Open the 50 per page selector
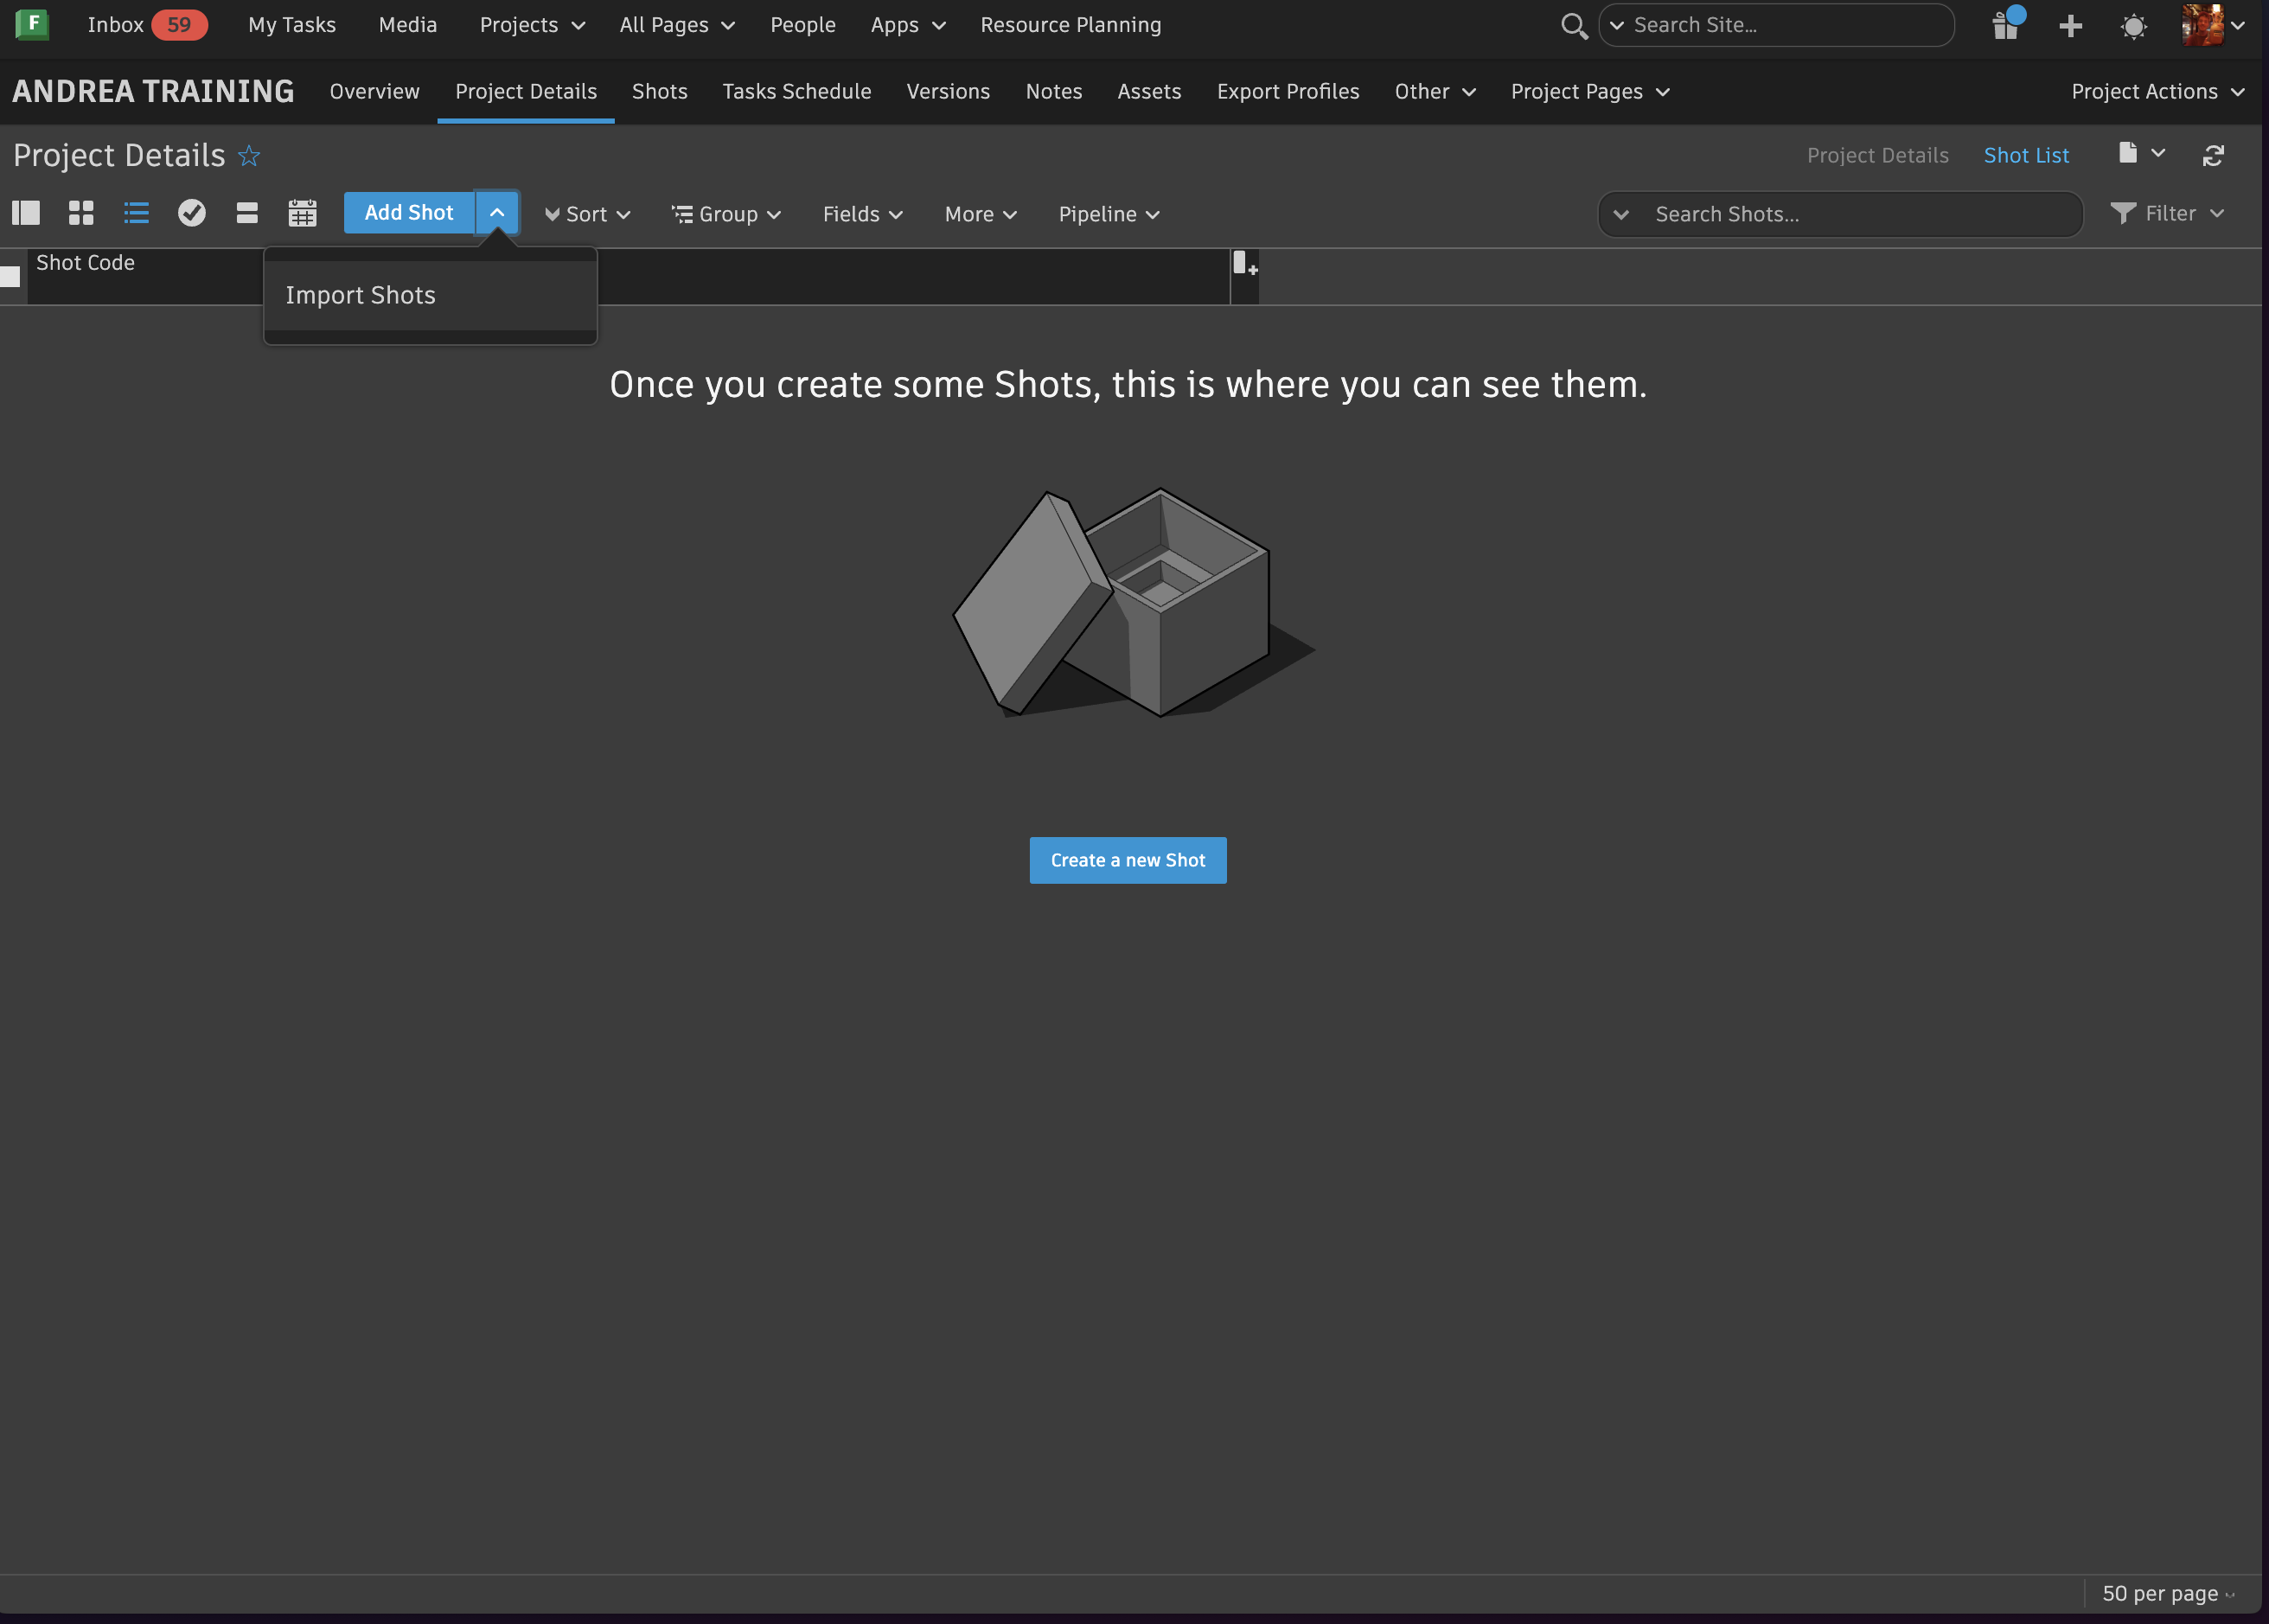This screenshot has width=2269, height=1624. click(2166, 1593)
